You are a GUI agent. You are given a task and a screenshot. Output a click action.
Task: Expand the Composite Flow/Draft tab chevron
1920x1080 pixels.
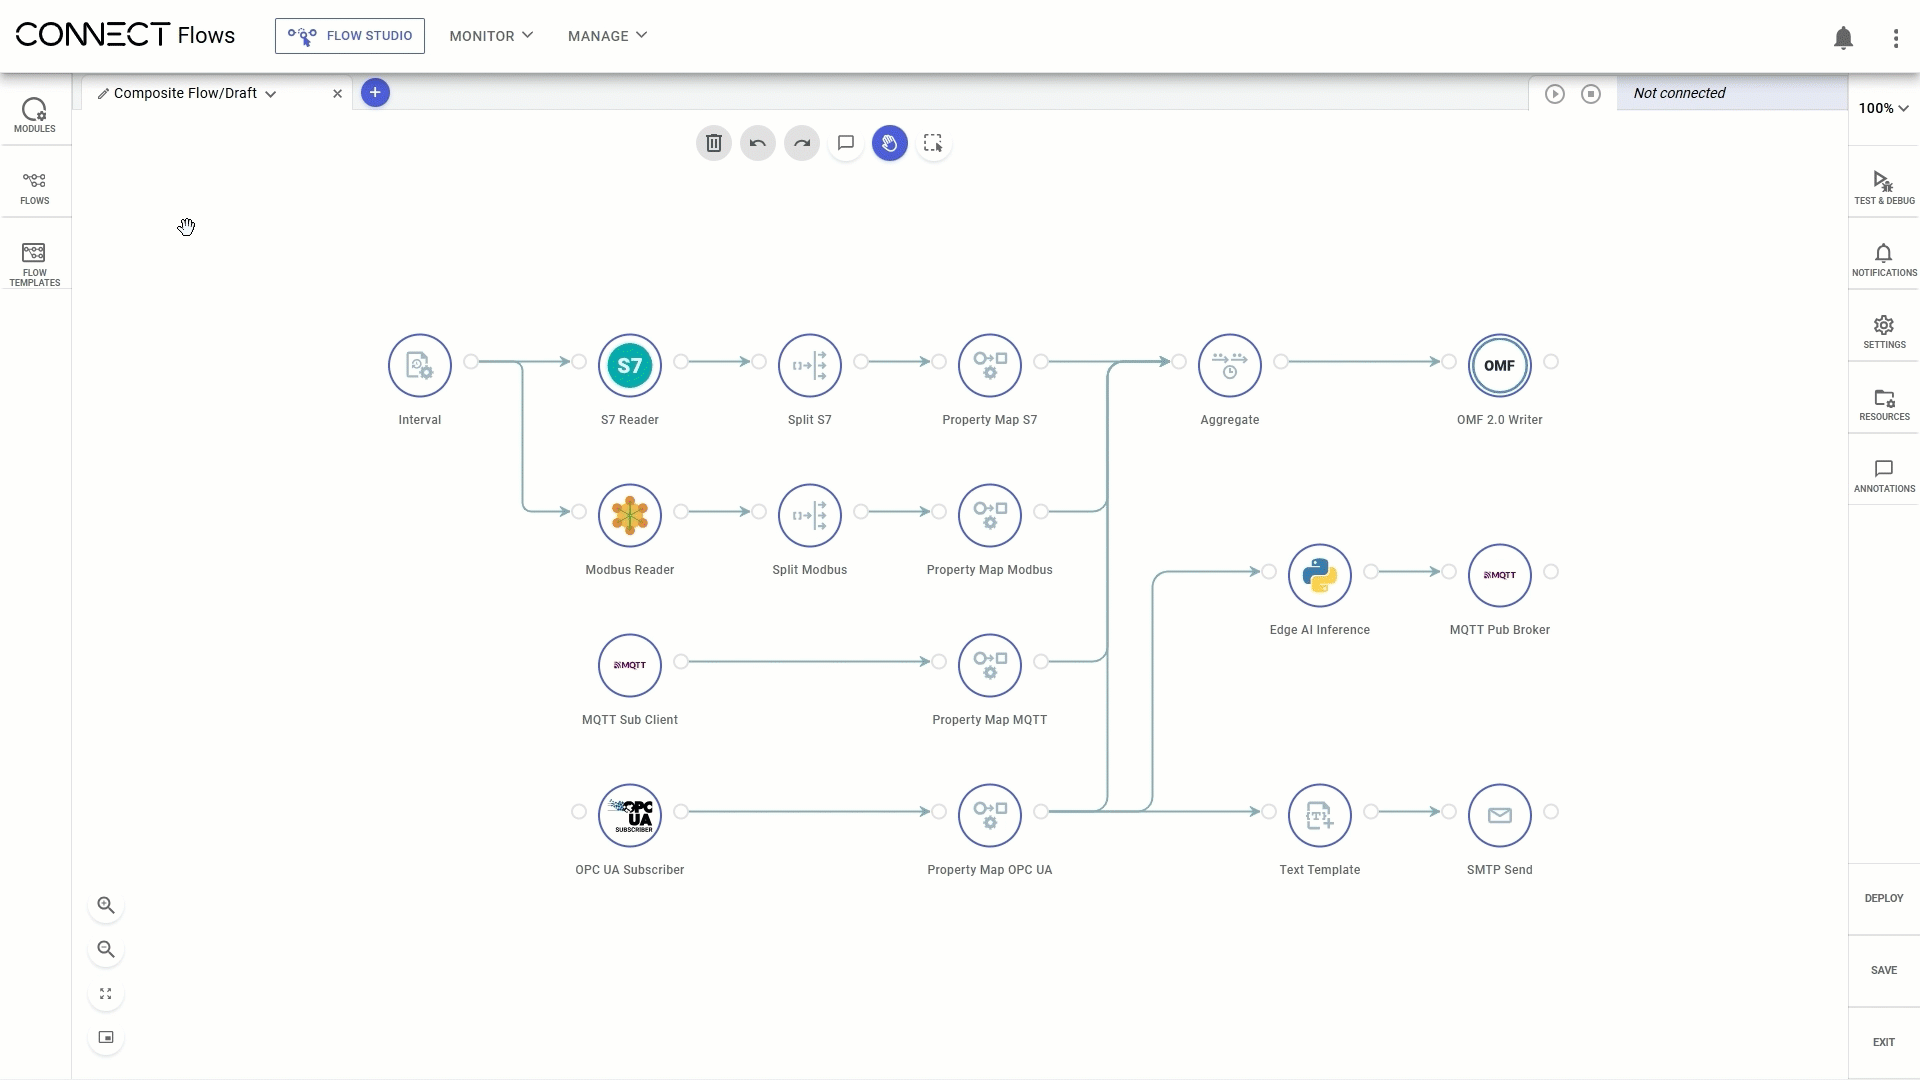tap(271, 94)
